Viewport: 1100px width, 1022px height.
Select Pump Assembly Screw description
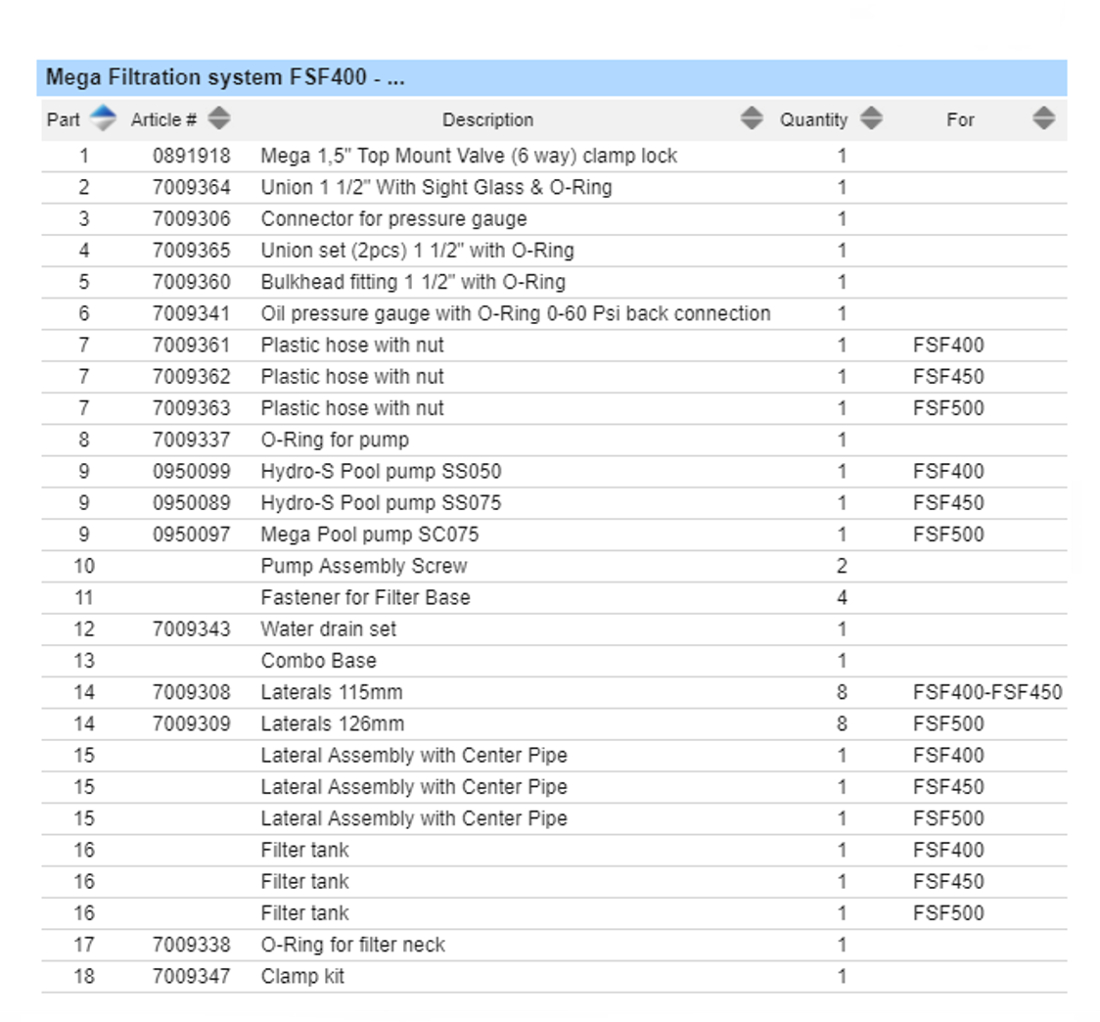point(364,566)
